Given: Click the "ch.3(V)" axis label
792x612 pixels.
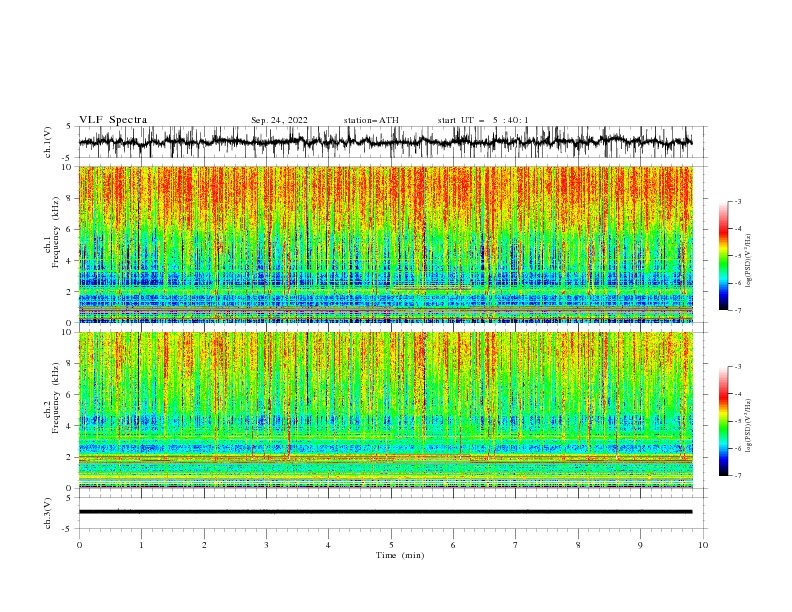Looking at the screenshot, I should click(48, 513).
